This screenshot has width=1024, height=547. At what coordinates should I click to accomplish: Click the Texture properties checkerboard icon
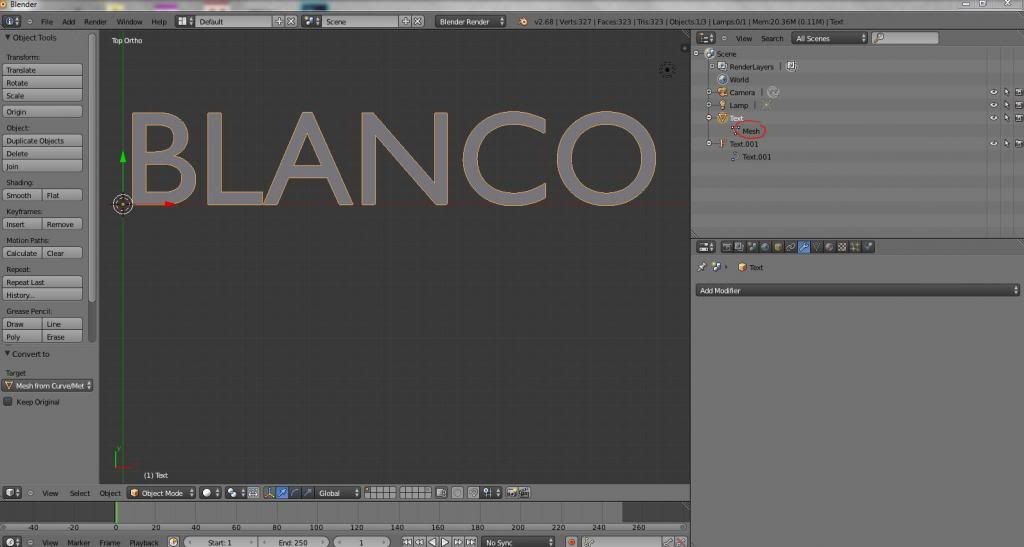click(x=843, y=247)
